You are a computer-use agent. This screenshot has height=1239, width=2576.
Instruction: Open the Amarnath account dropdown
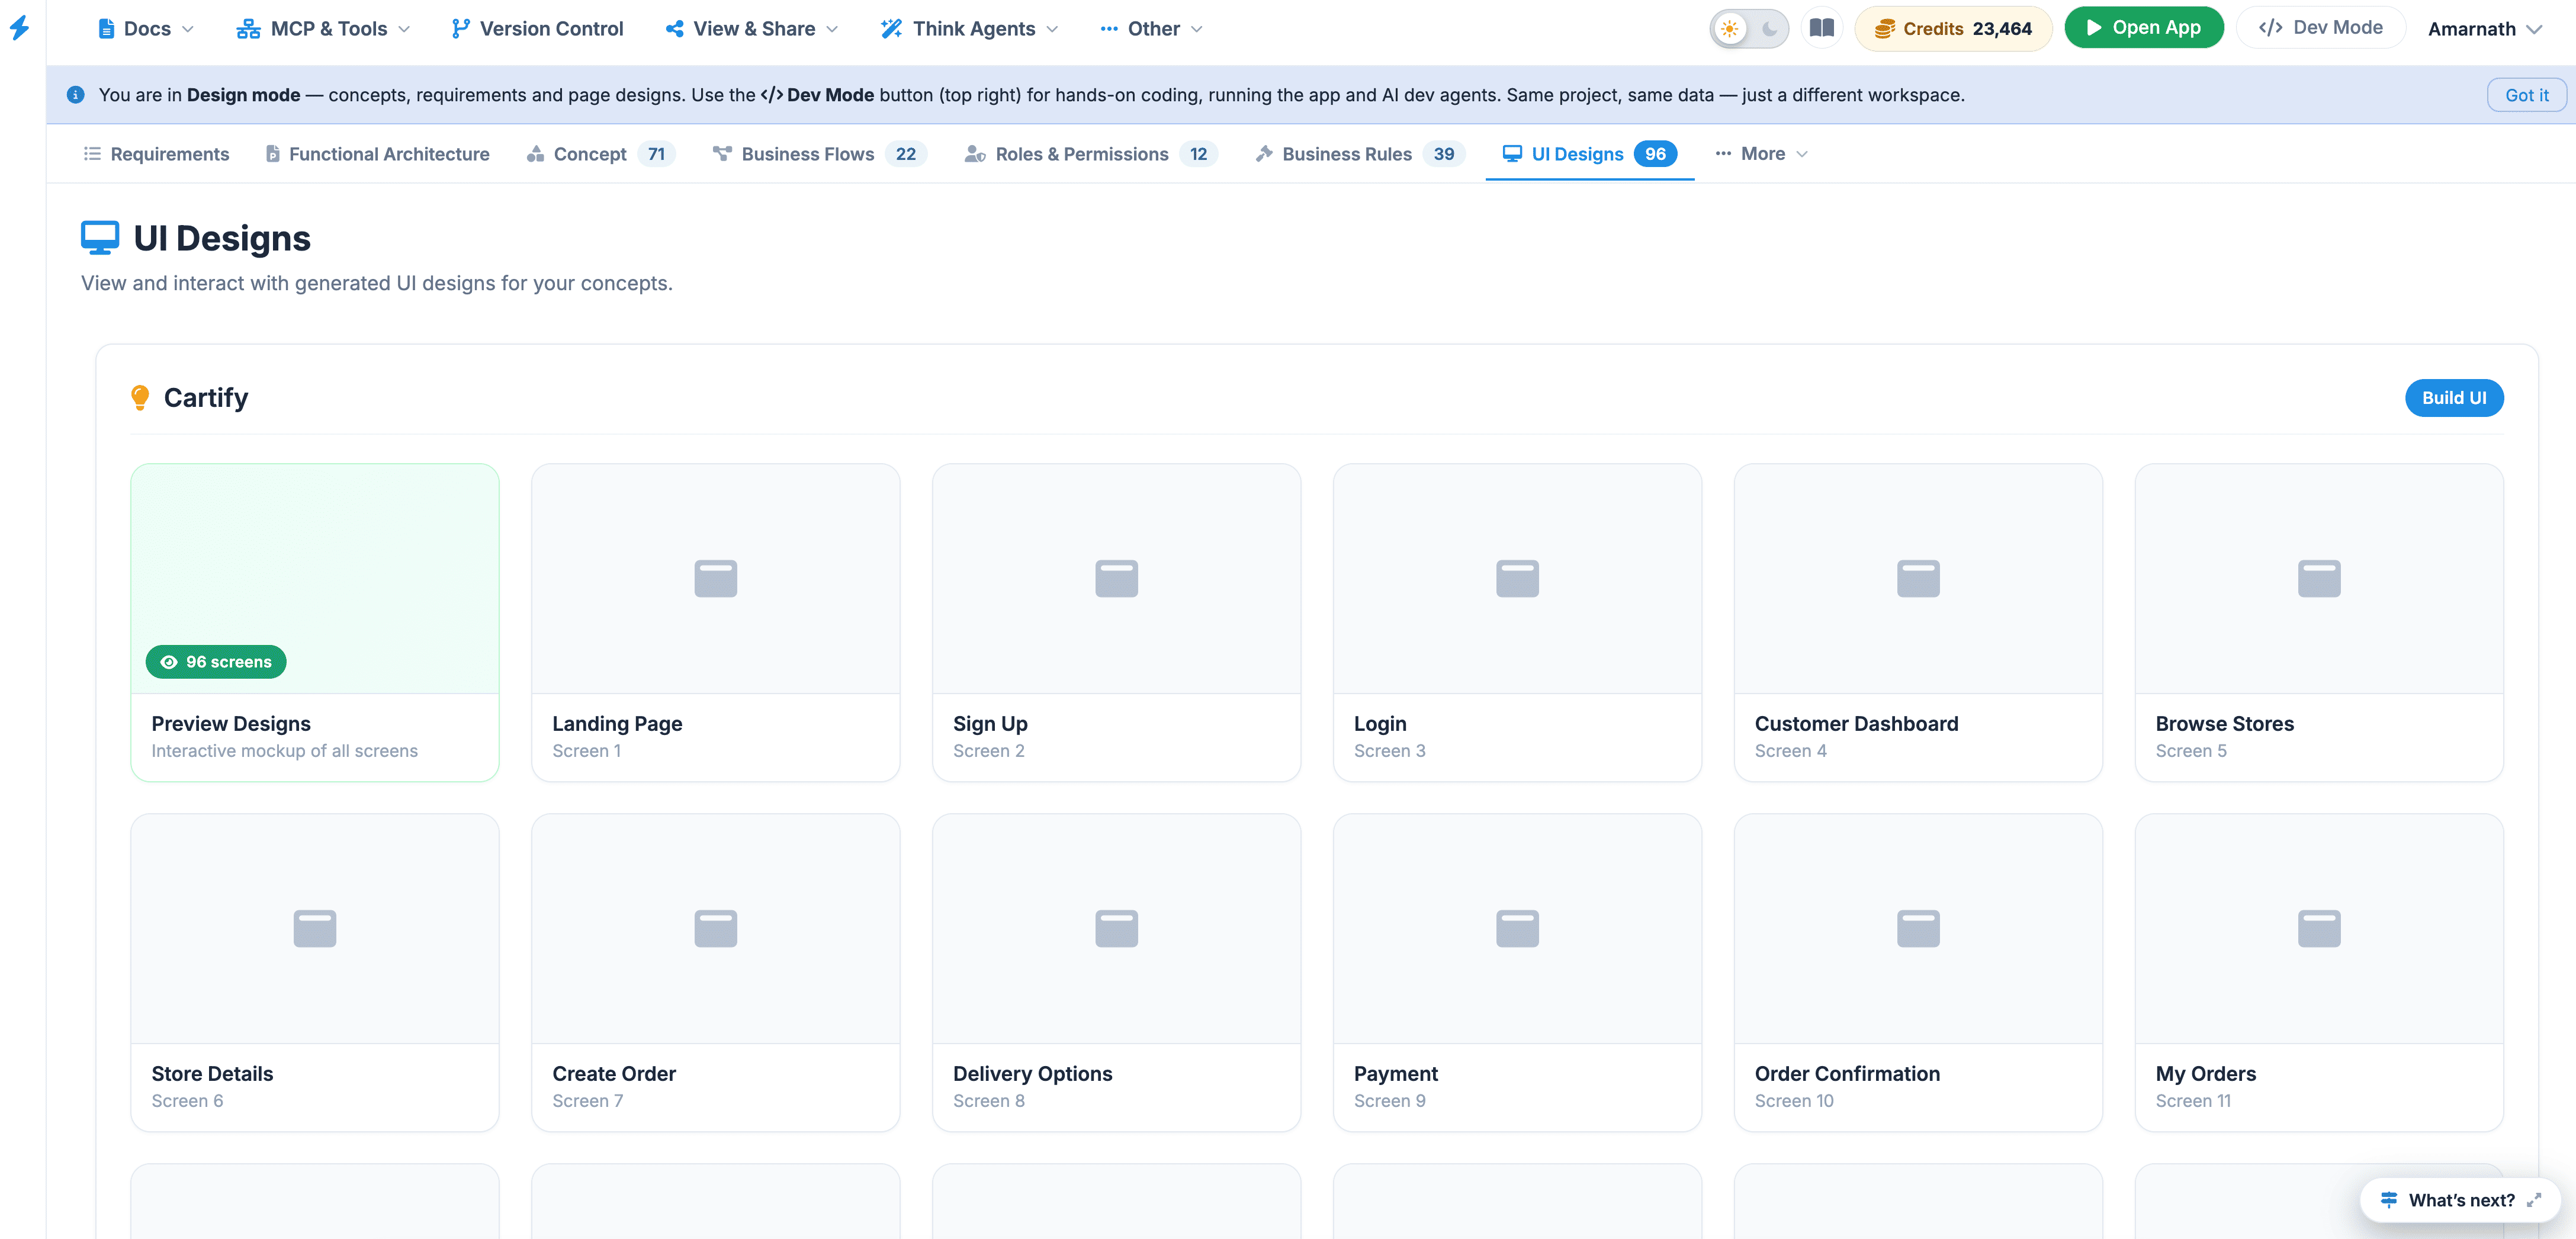2484,29
